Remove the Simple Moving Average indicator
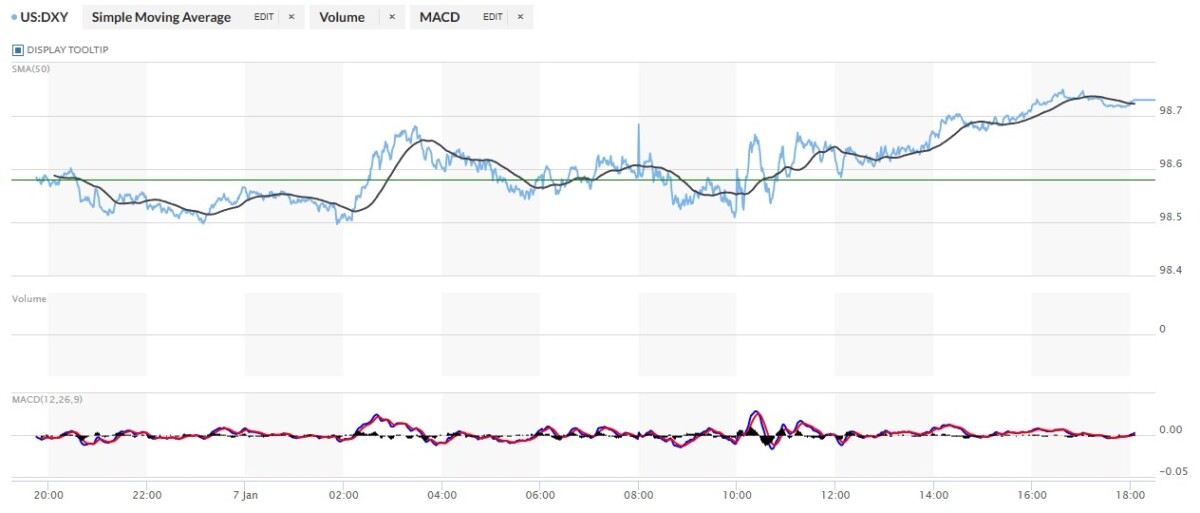Screen dimensions: 1200x513 click(291, 17)
